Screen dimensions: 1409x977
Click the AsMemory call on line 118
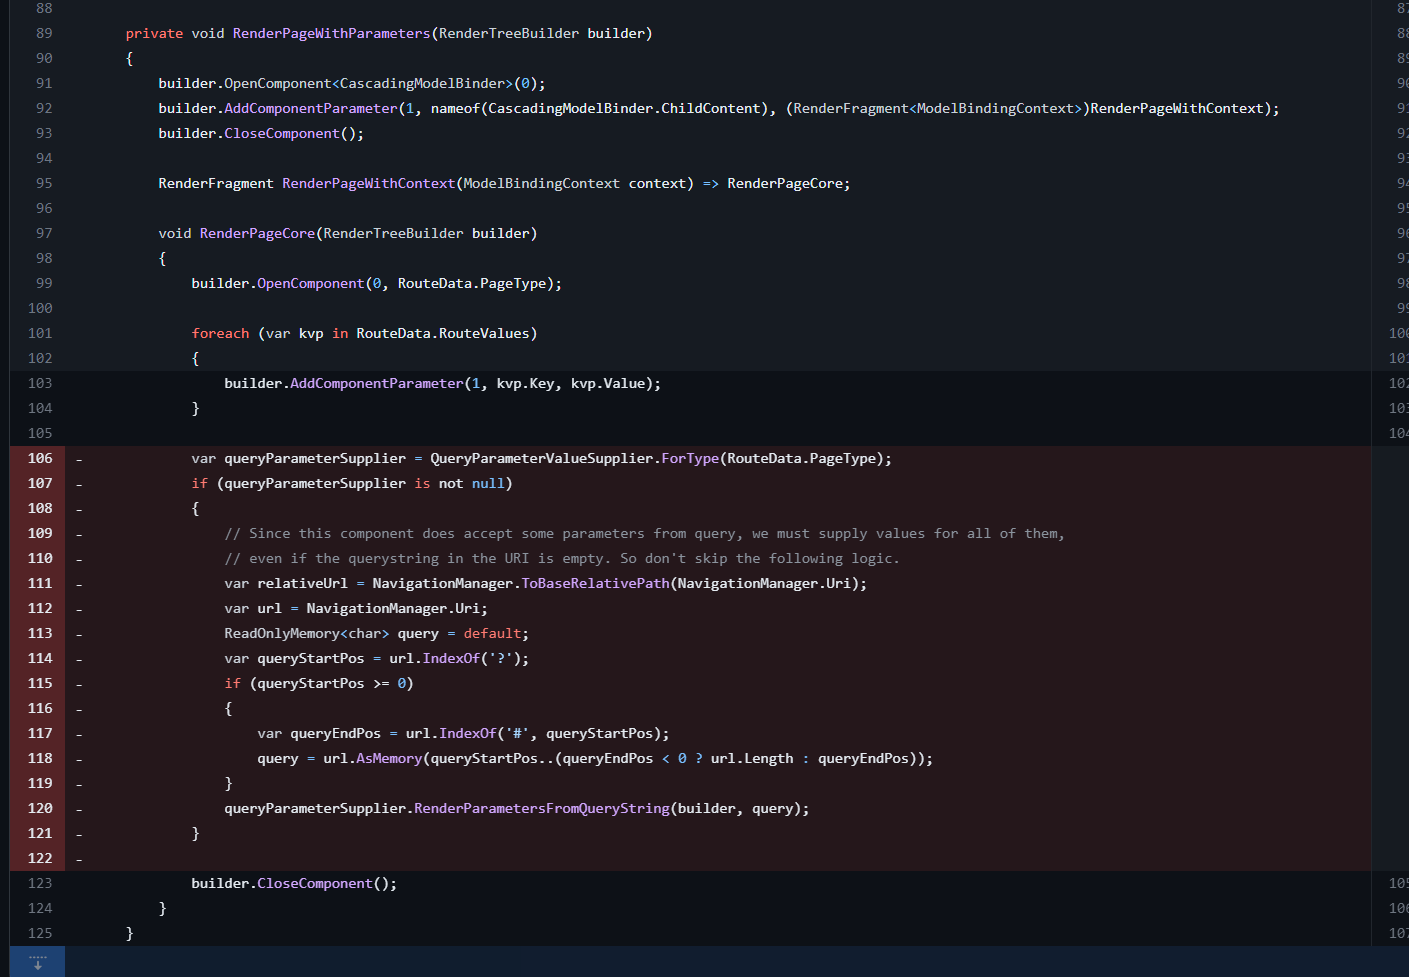[x=388, y=758]
